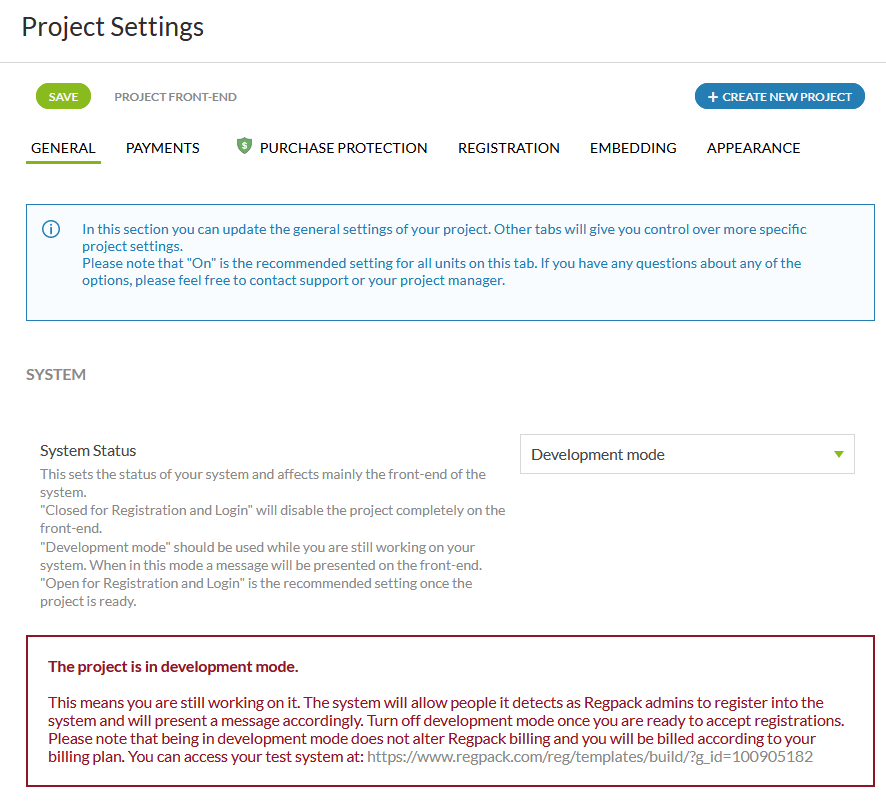Open the Payments tab
The image size is (886, 801).
(163, 148)
